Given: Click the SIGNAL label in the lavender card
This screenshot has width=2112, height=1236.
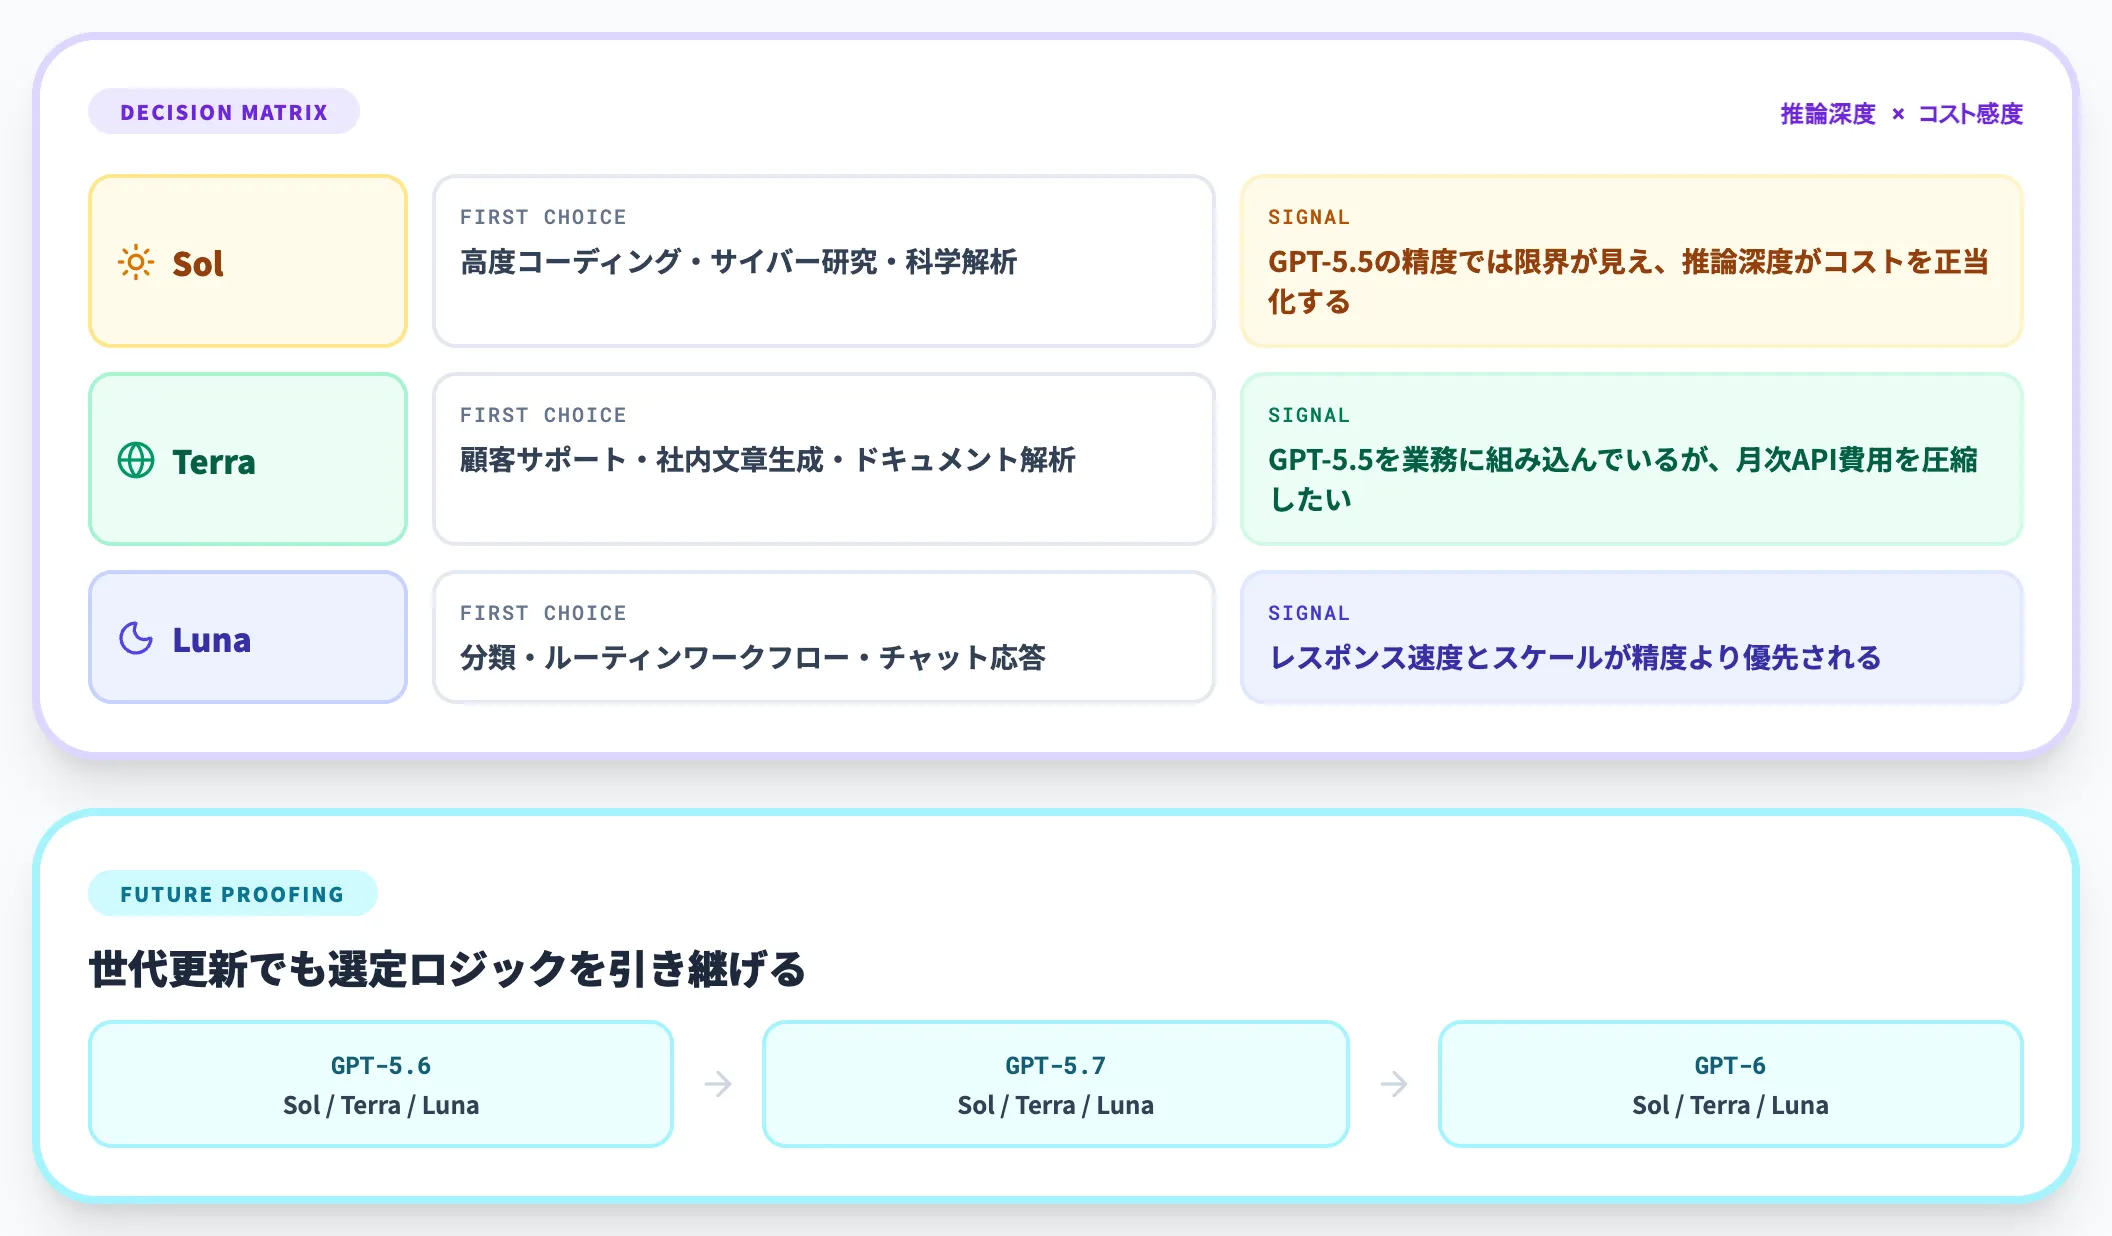Looking at the screenshot, I should [1309, 613].
